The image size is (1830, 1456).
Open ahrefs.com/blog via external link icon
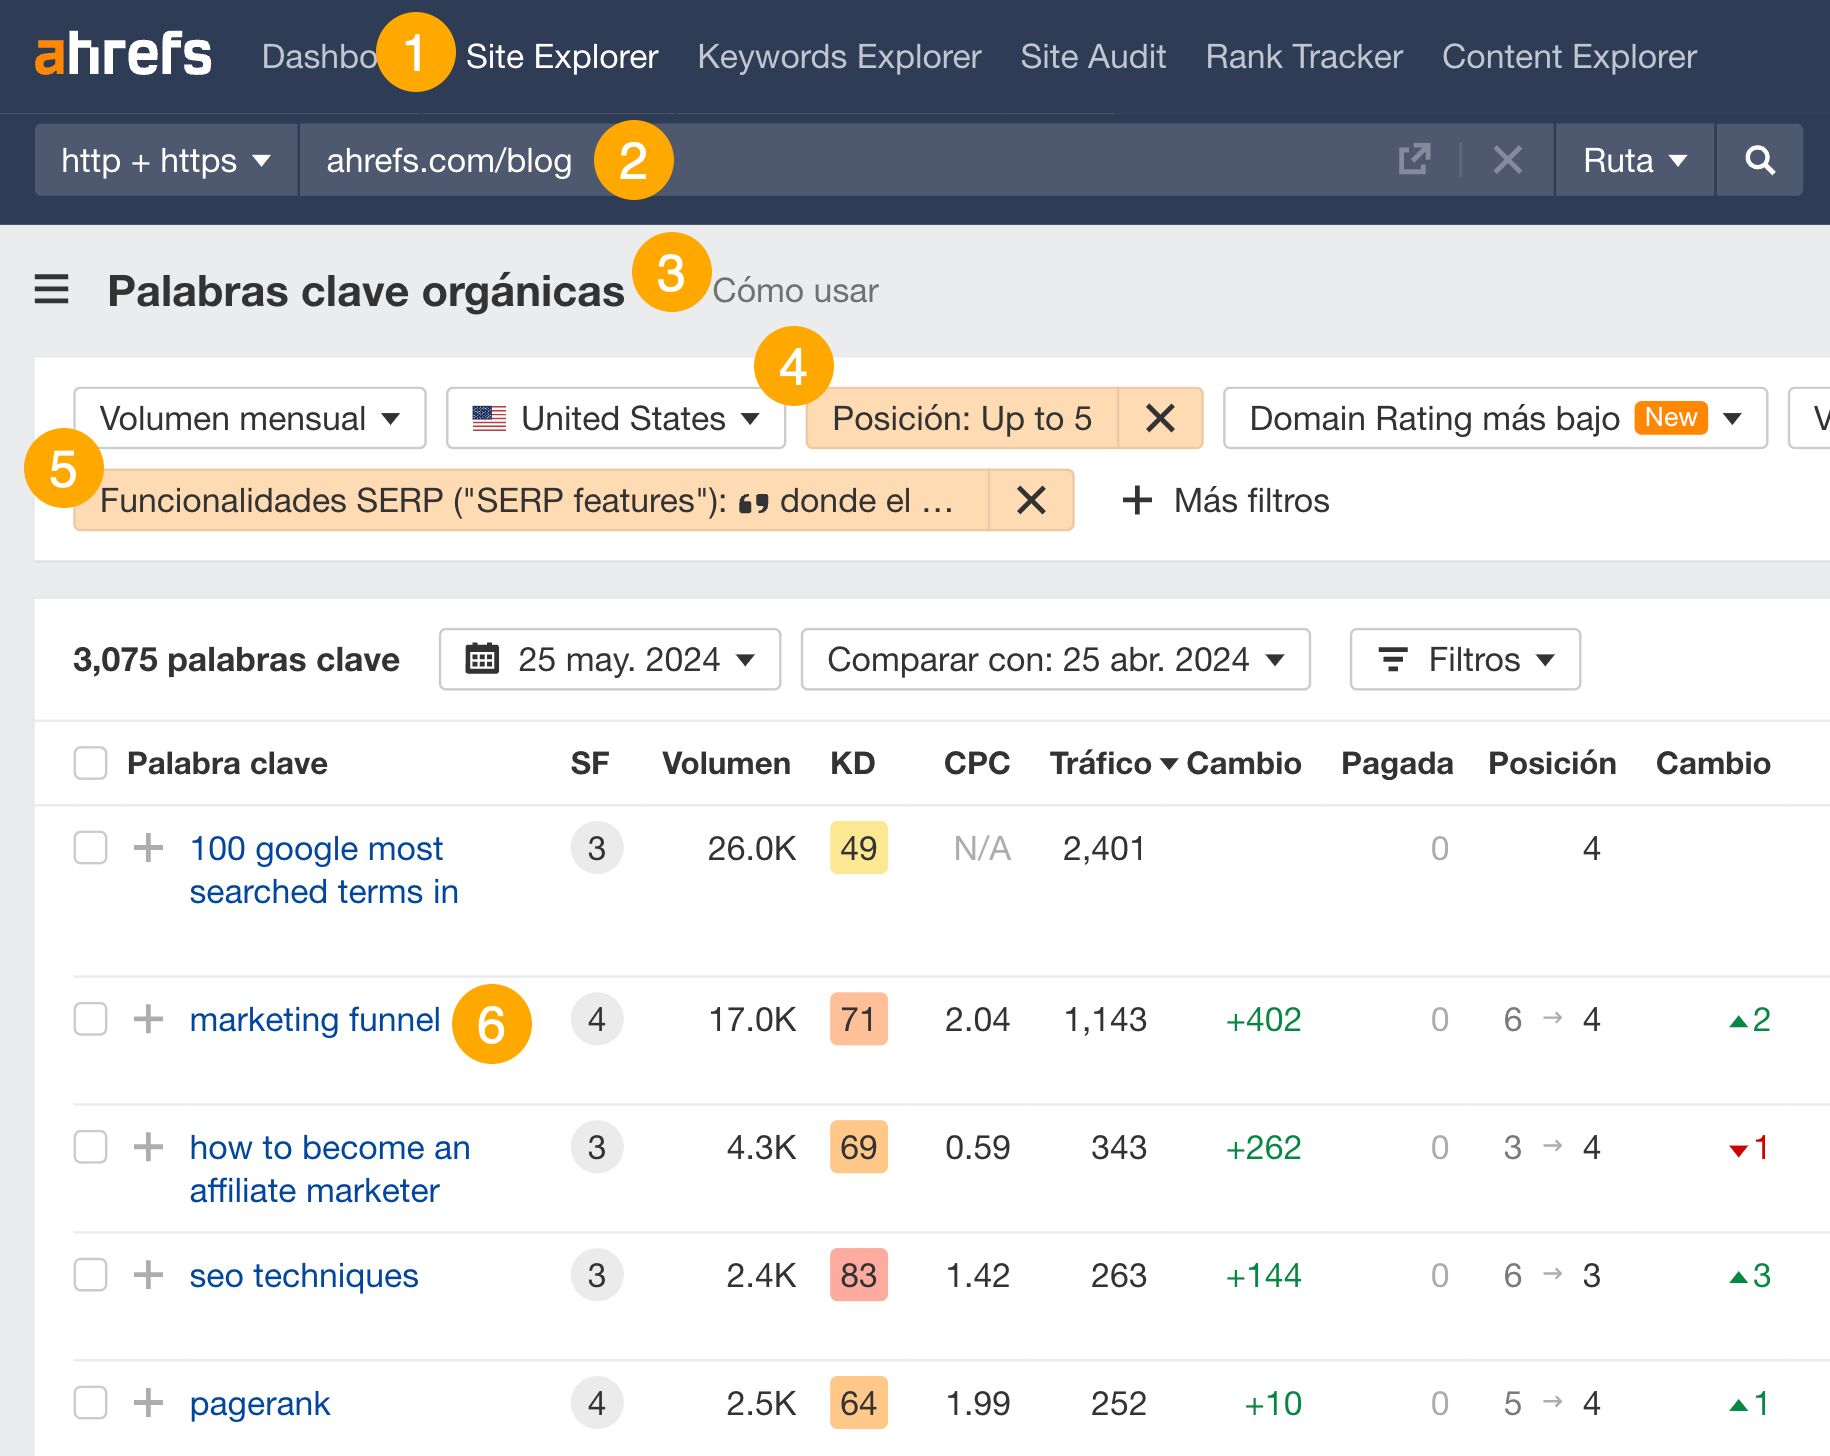click(x=1413, y=160)
